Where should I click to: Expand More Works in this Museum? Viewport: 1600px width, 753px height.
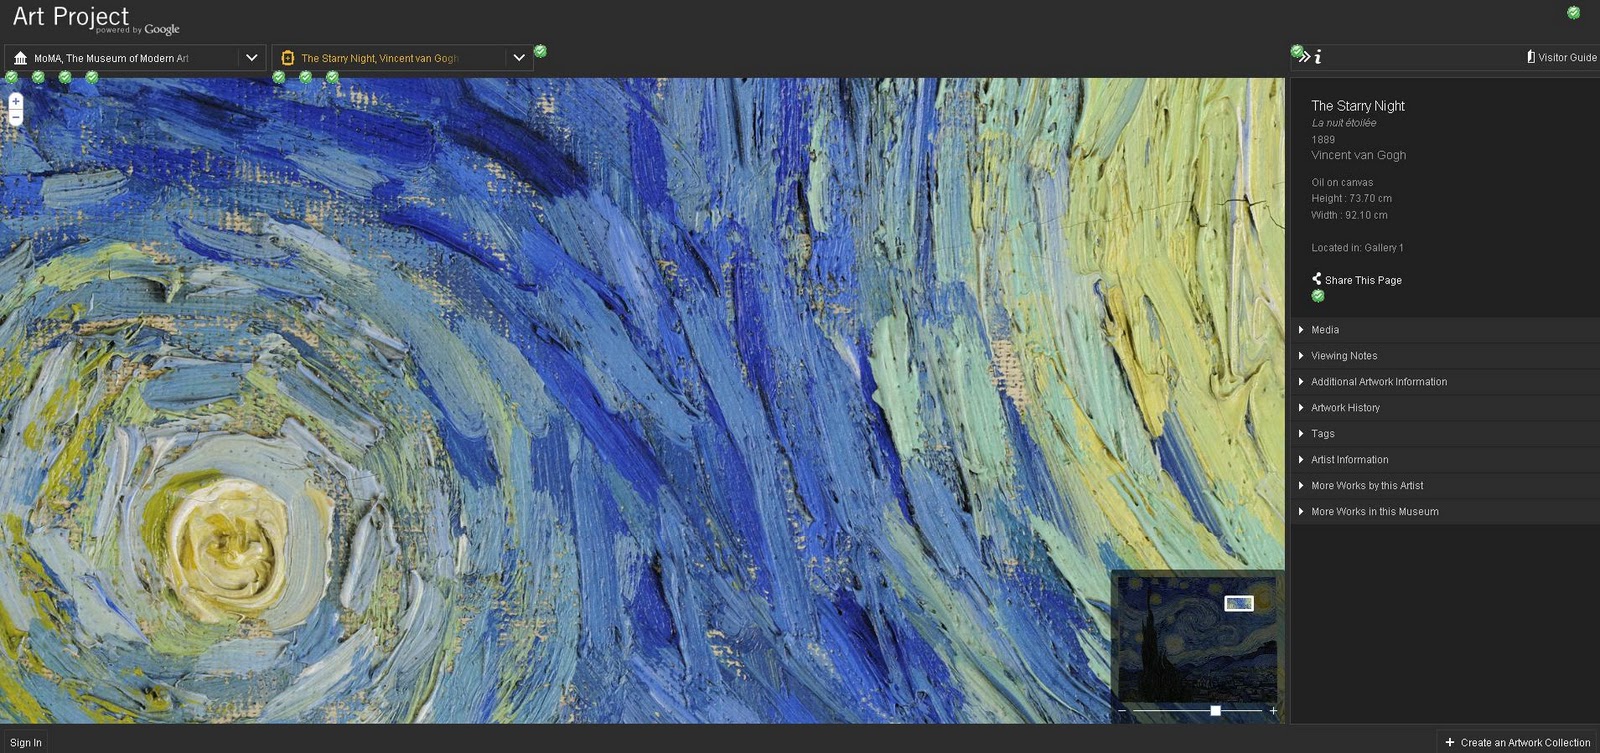click(1445, 512)
